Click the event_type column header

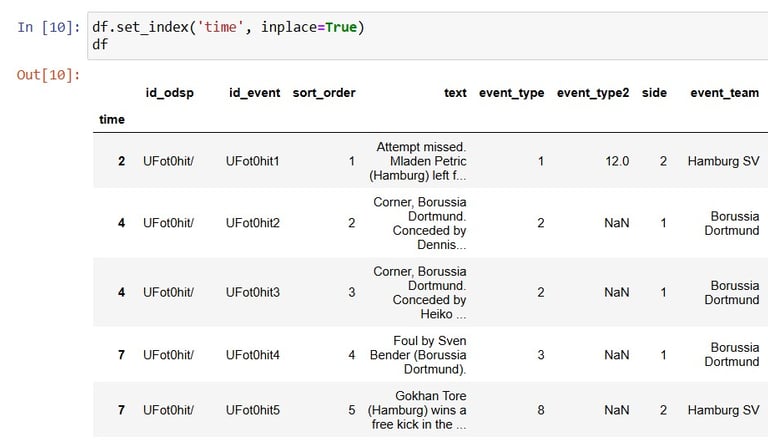pos(511,93)
